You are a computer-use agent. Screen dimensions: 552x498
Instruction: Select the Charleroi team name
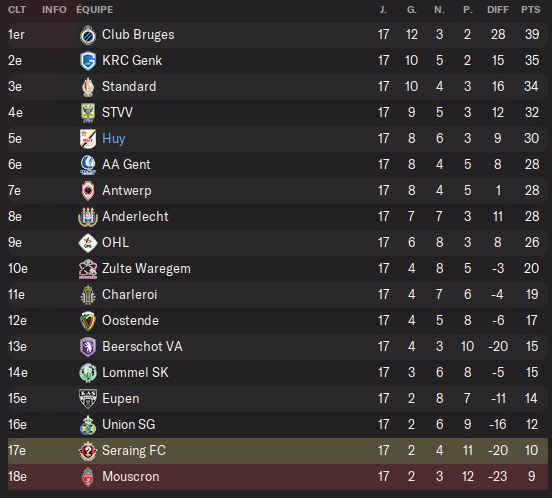(x=130, y=295)
